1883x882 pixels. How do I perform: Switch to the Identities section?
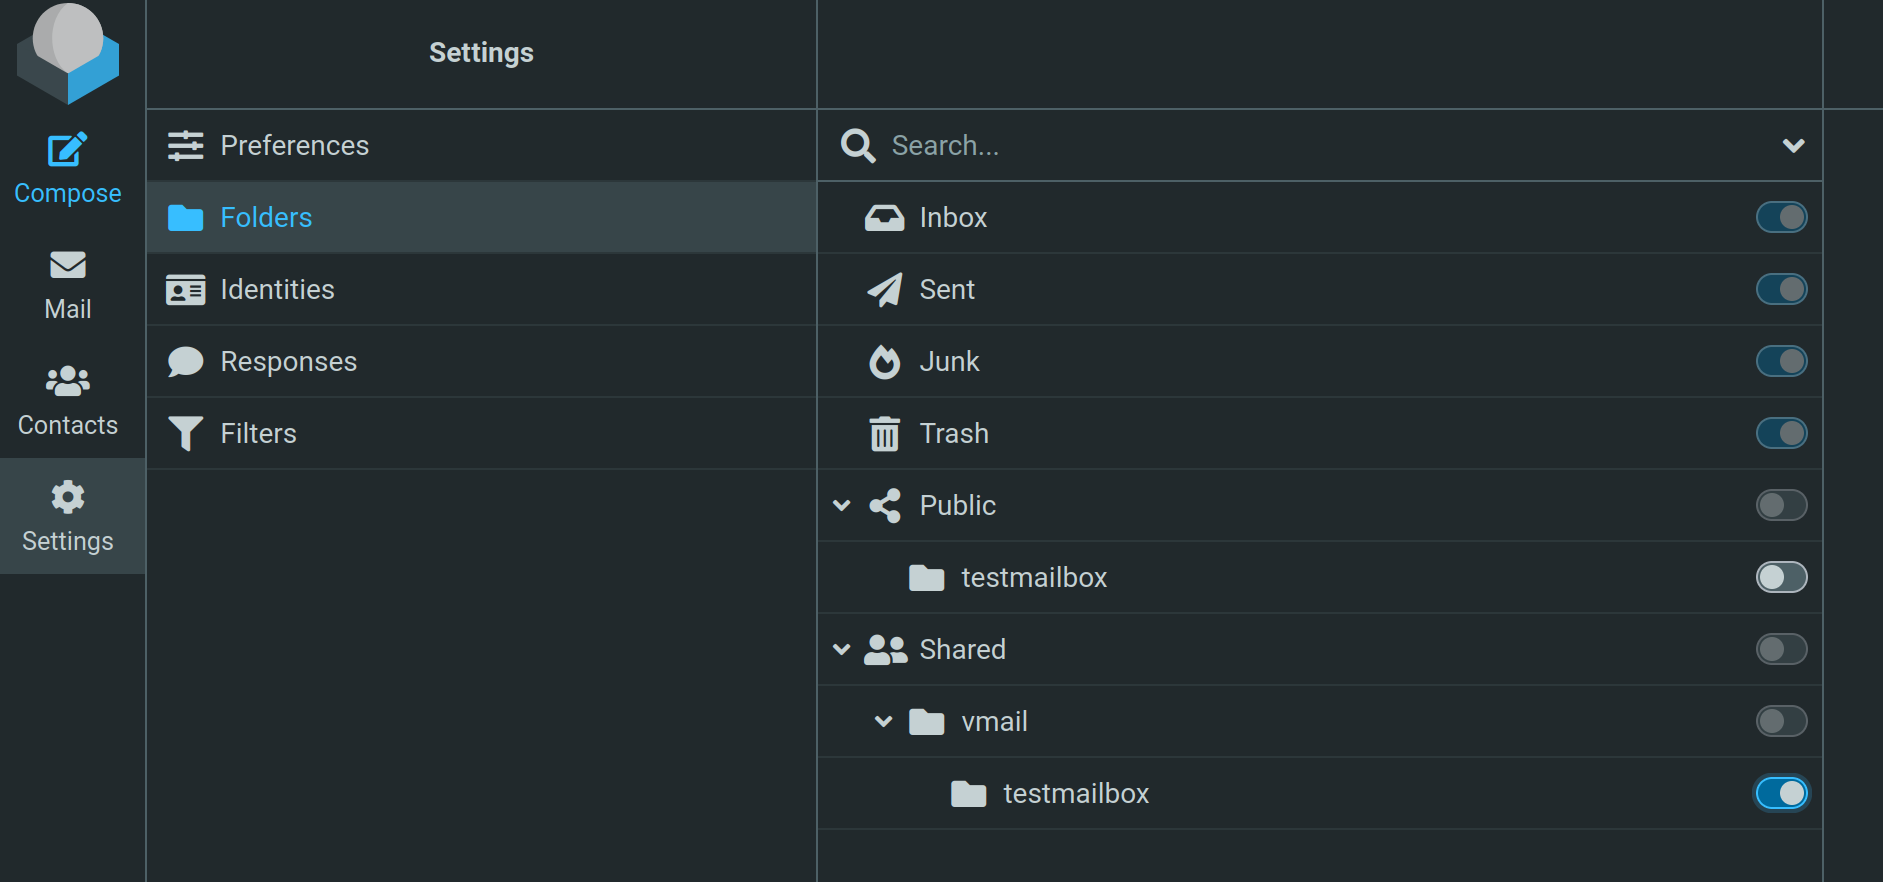point(277,290)
